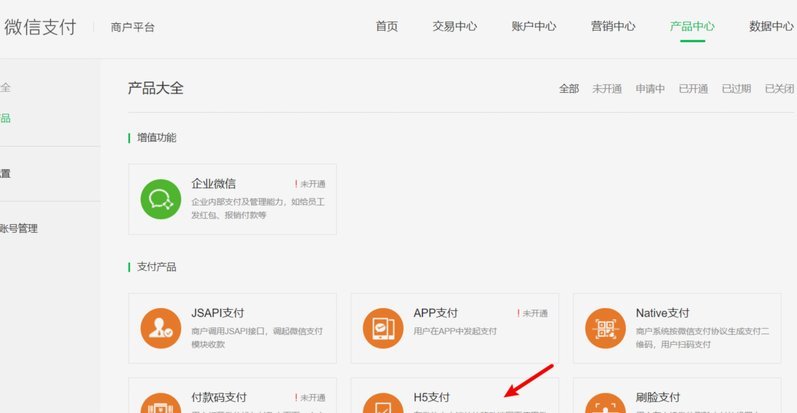Click the 增值功能 section heading
This screenshot has width=797, height=413.
coord(157,138)
